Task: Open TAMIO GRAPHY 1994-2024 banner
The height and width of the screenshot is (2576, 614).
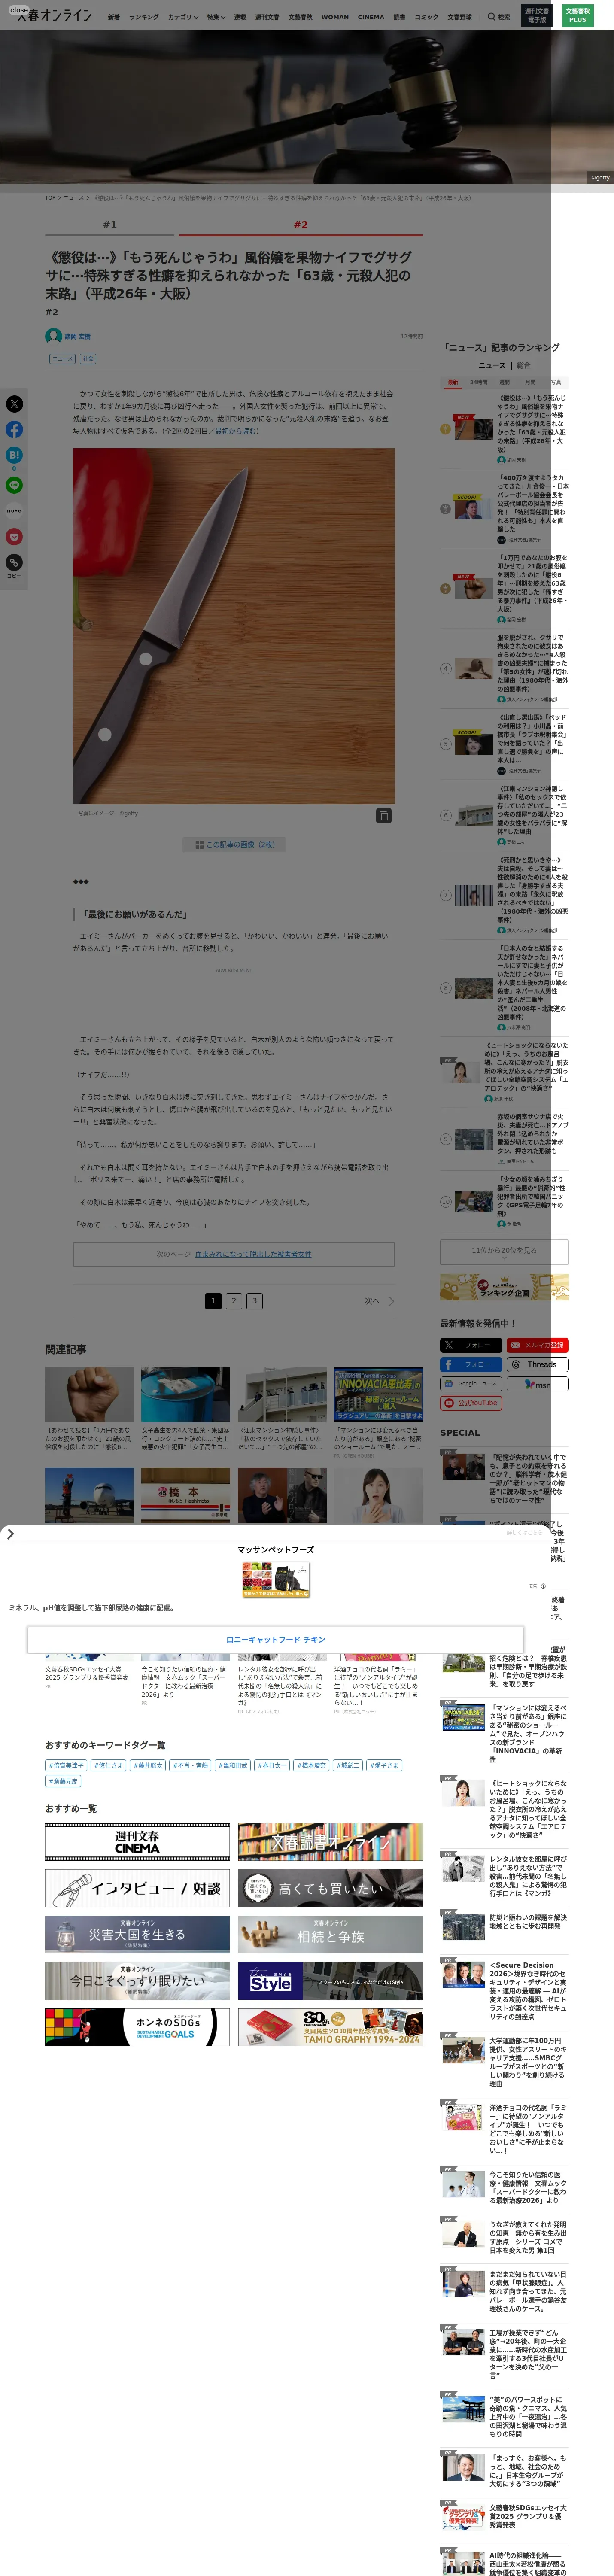Action: click(330, 2027)
